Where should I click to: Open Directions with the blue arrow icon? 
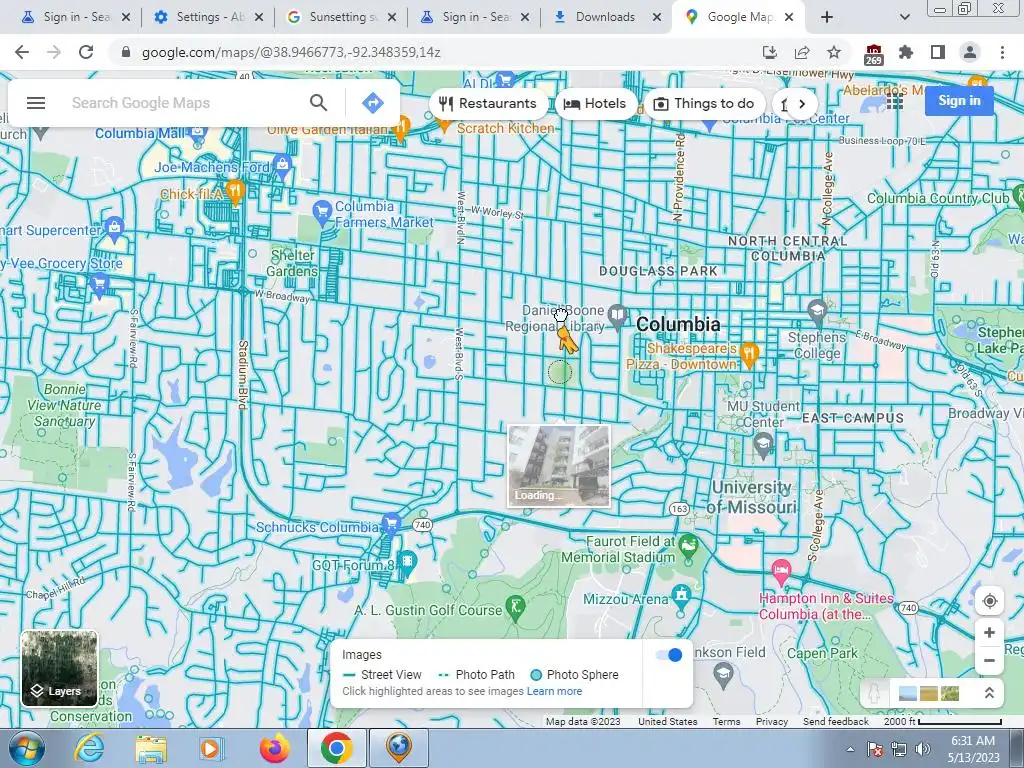tap(372, 103)
